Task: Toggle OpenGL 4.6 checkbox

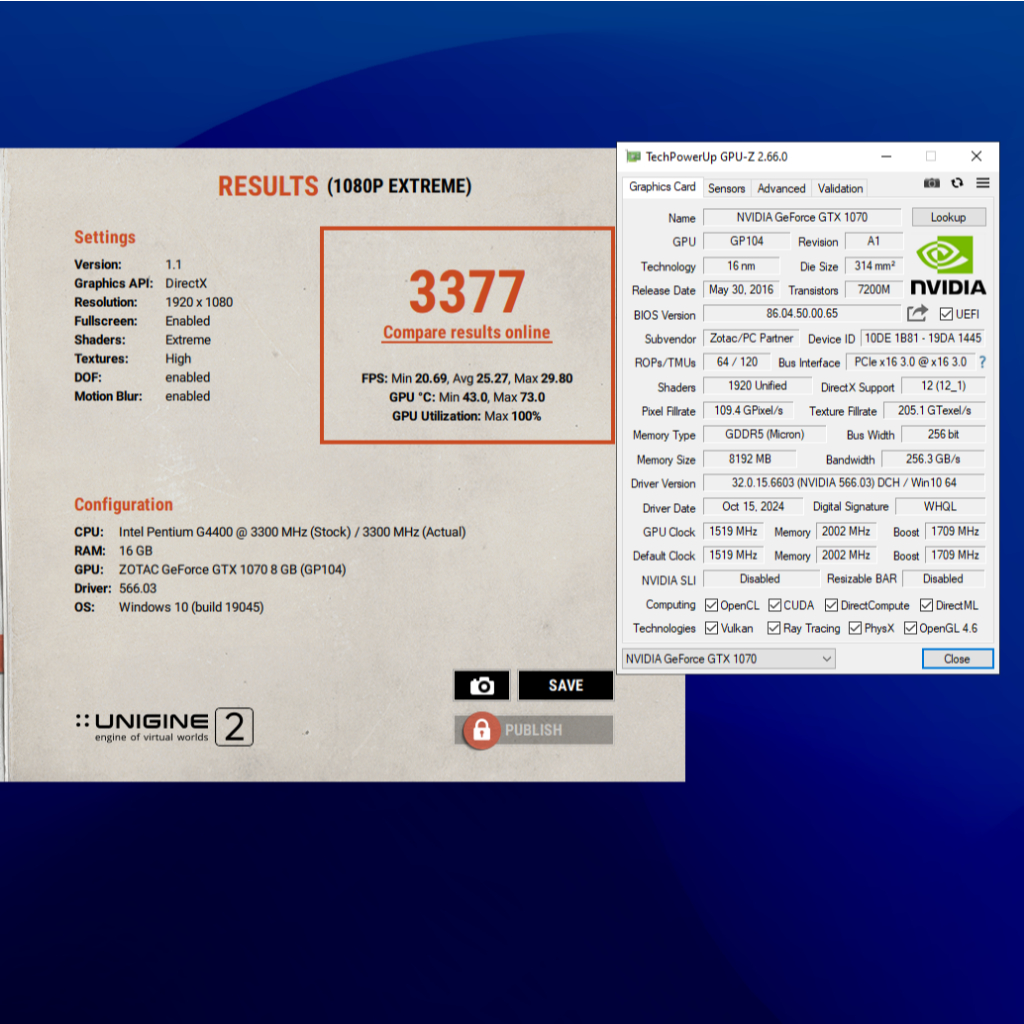Action: click(910, 628)
